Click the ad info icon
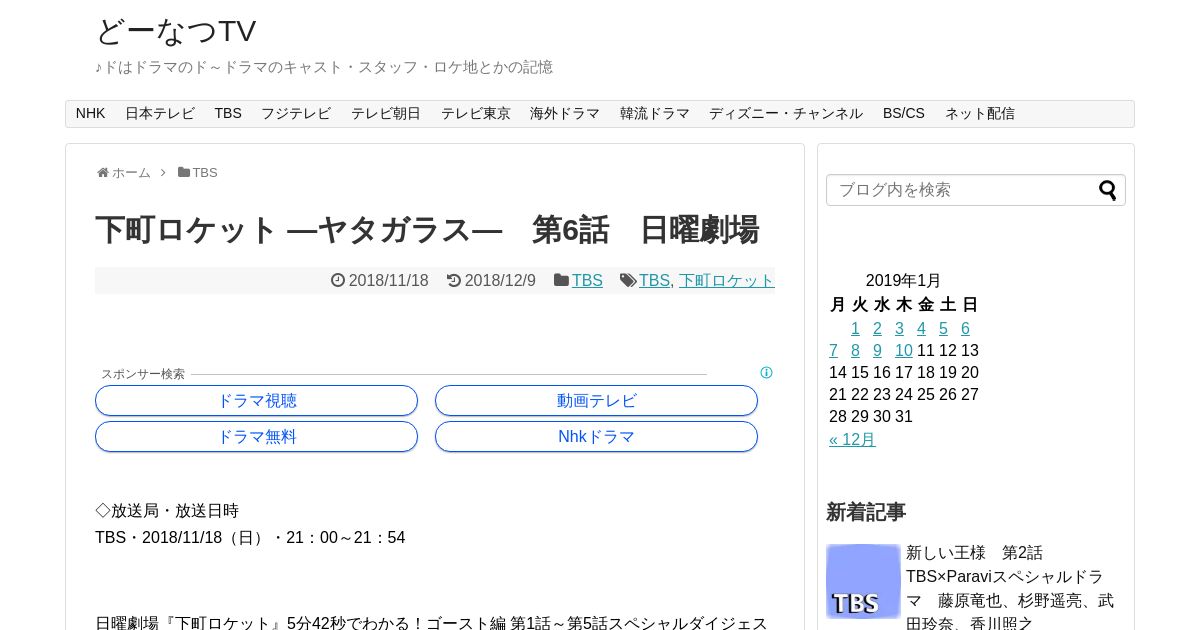 pos(766,373)
